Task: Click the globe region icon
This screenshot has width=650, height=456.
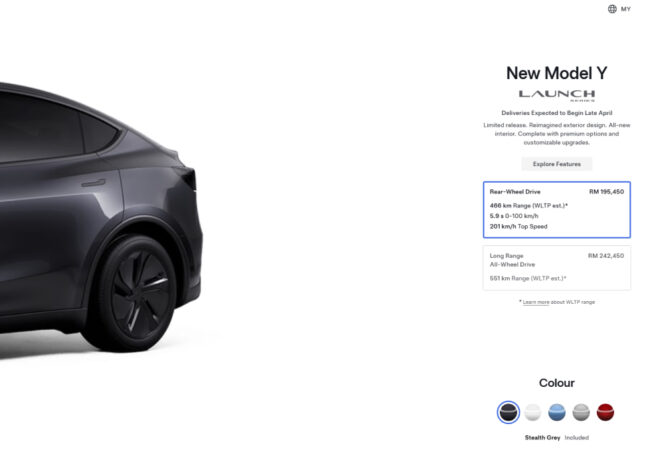Action: 612,9
